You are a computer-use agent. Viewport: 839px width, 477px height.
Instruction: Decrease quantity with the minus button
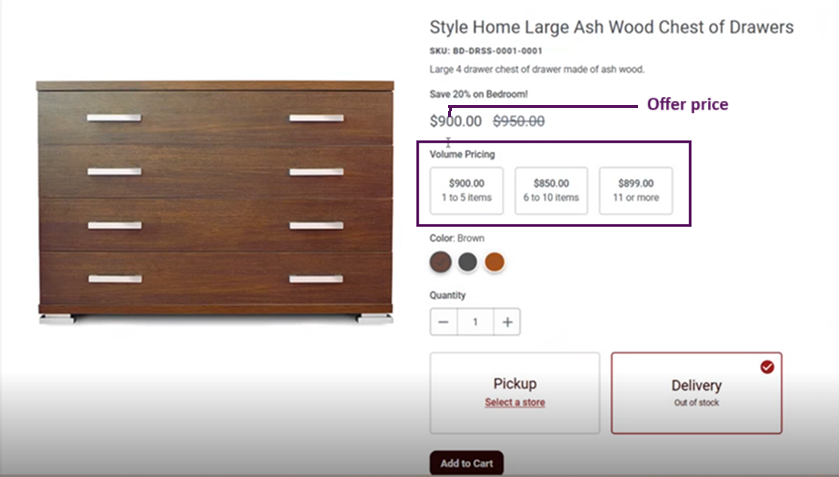click(x=444, y=322)
